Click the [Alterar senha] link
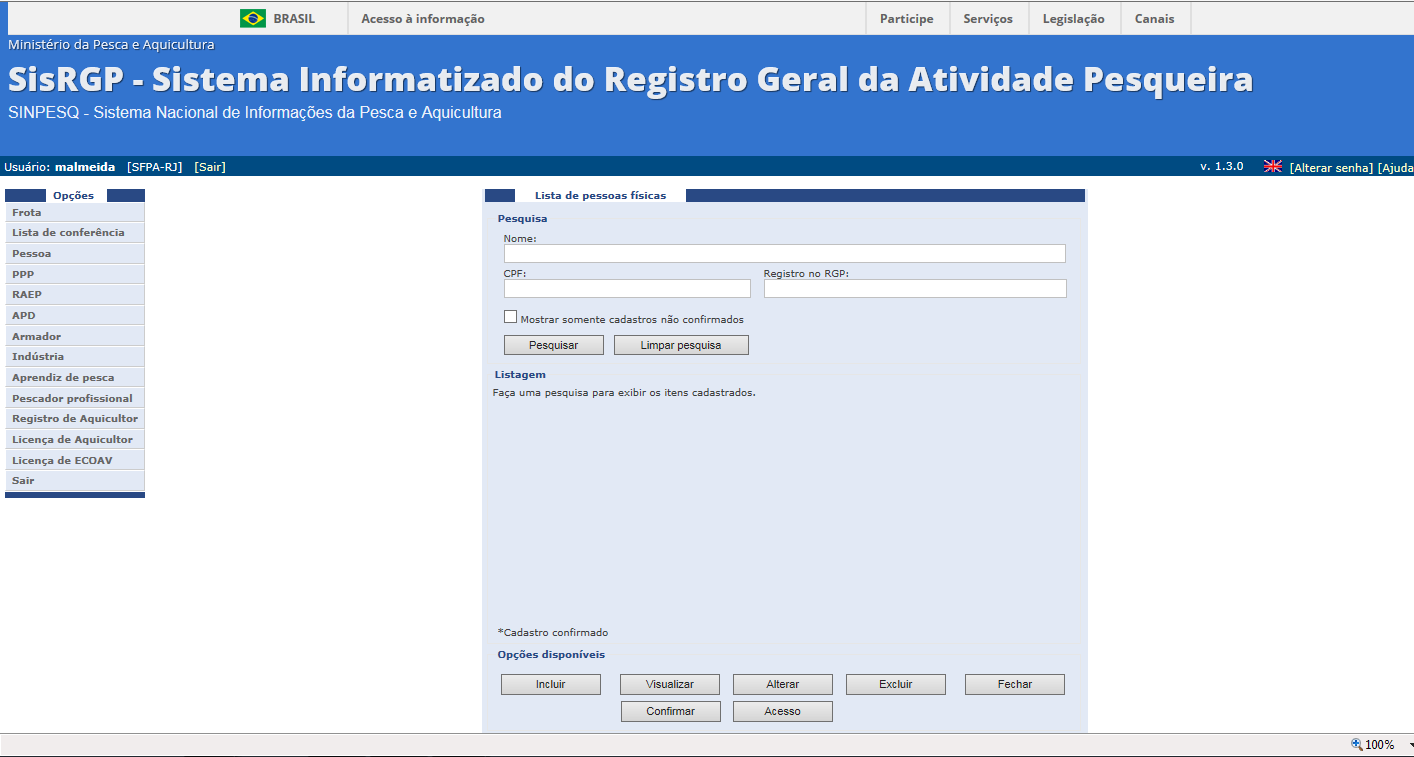The height and width of the screenshot is (757, 1414). (1331, 168)
